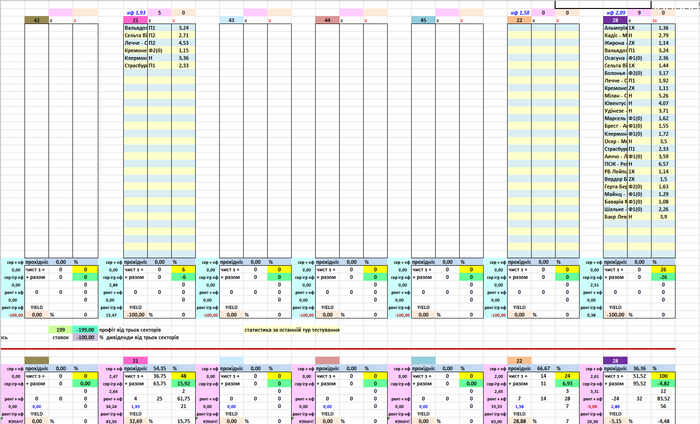Click the cell showing 61,75
The image size is (700, 424).
[183, 399]
